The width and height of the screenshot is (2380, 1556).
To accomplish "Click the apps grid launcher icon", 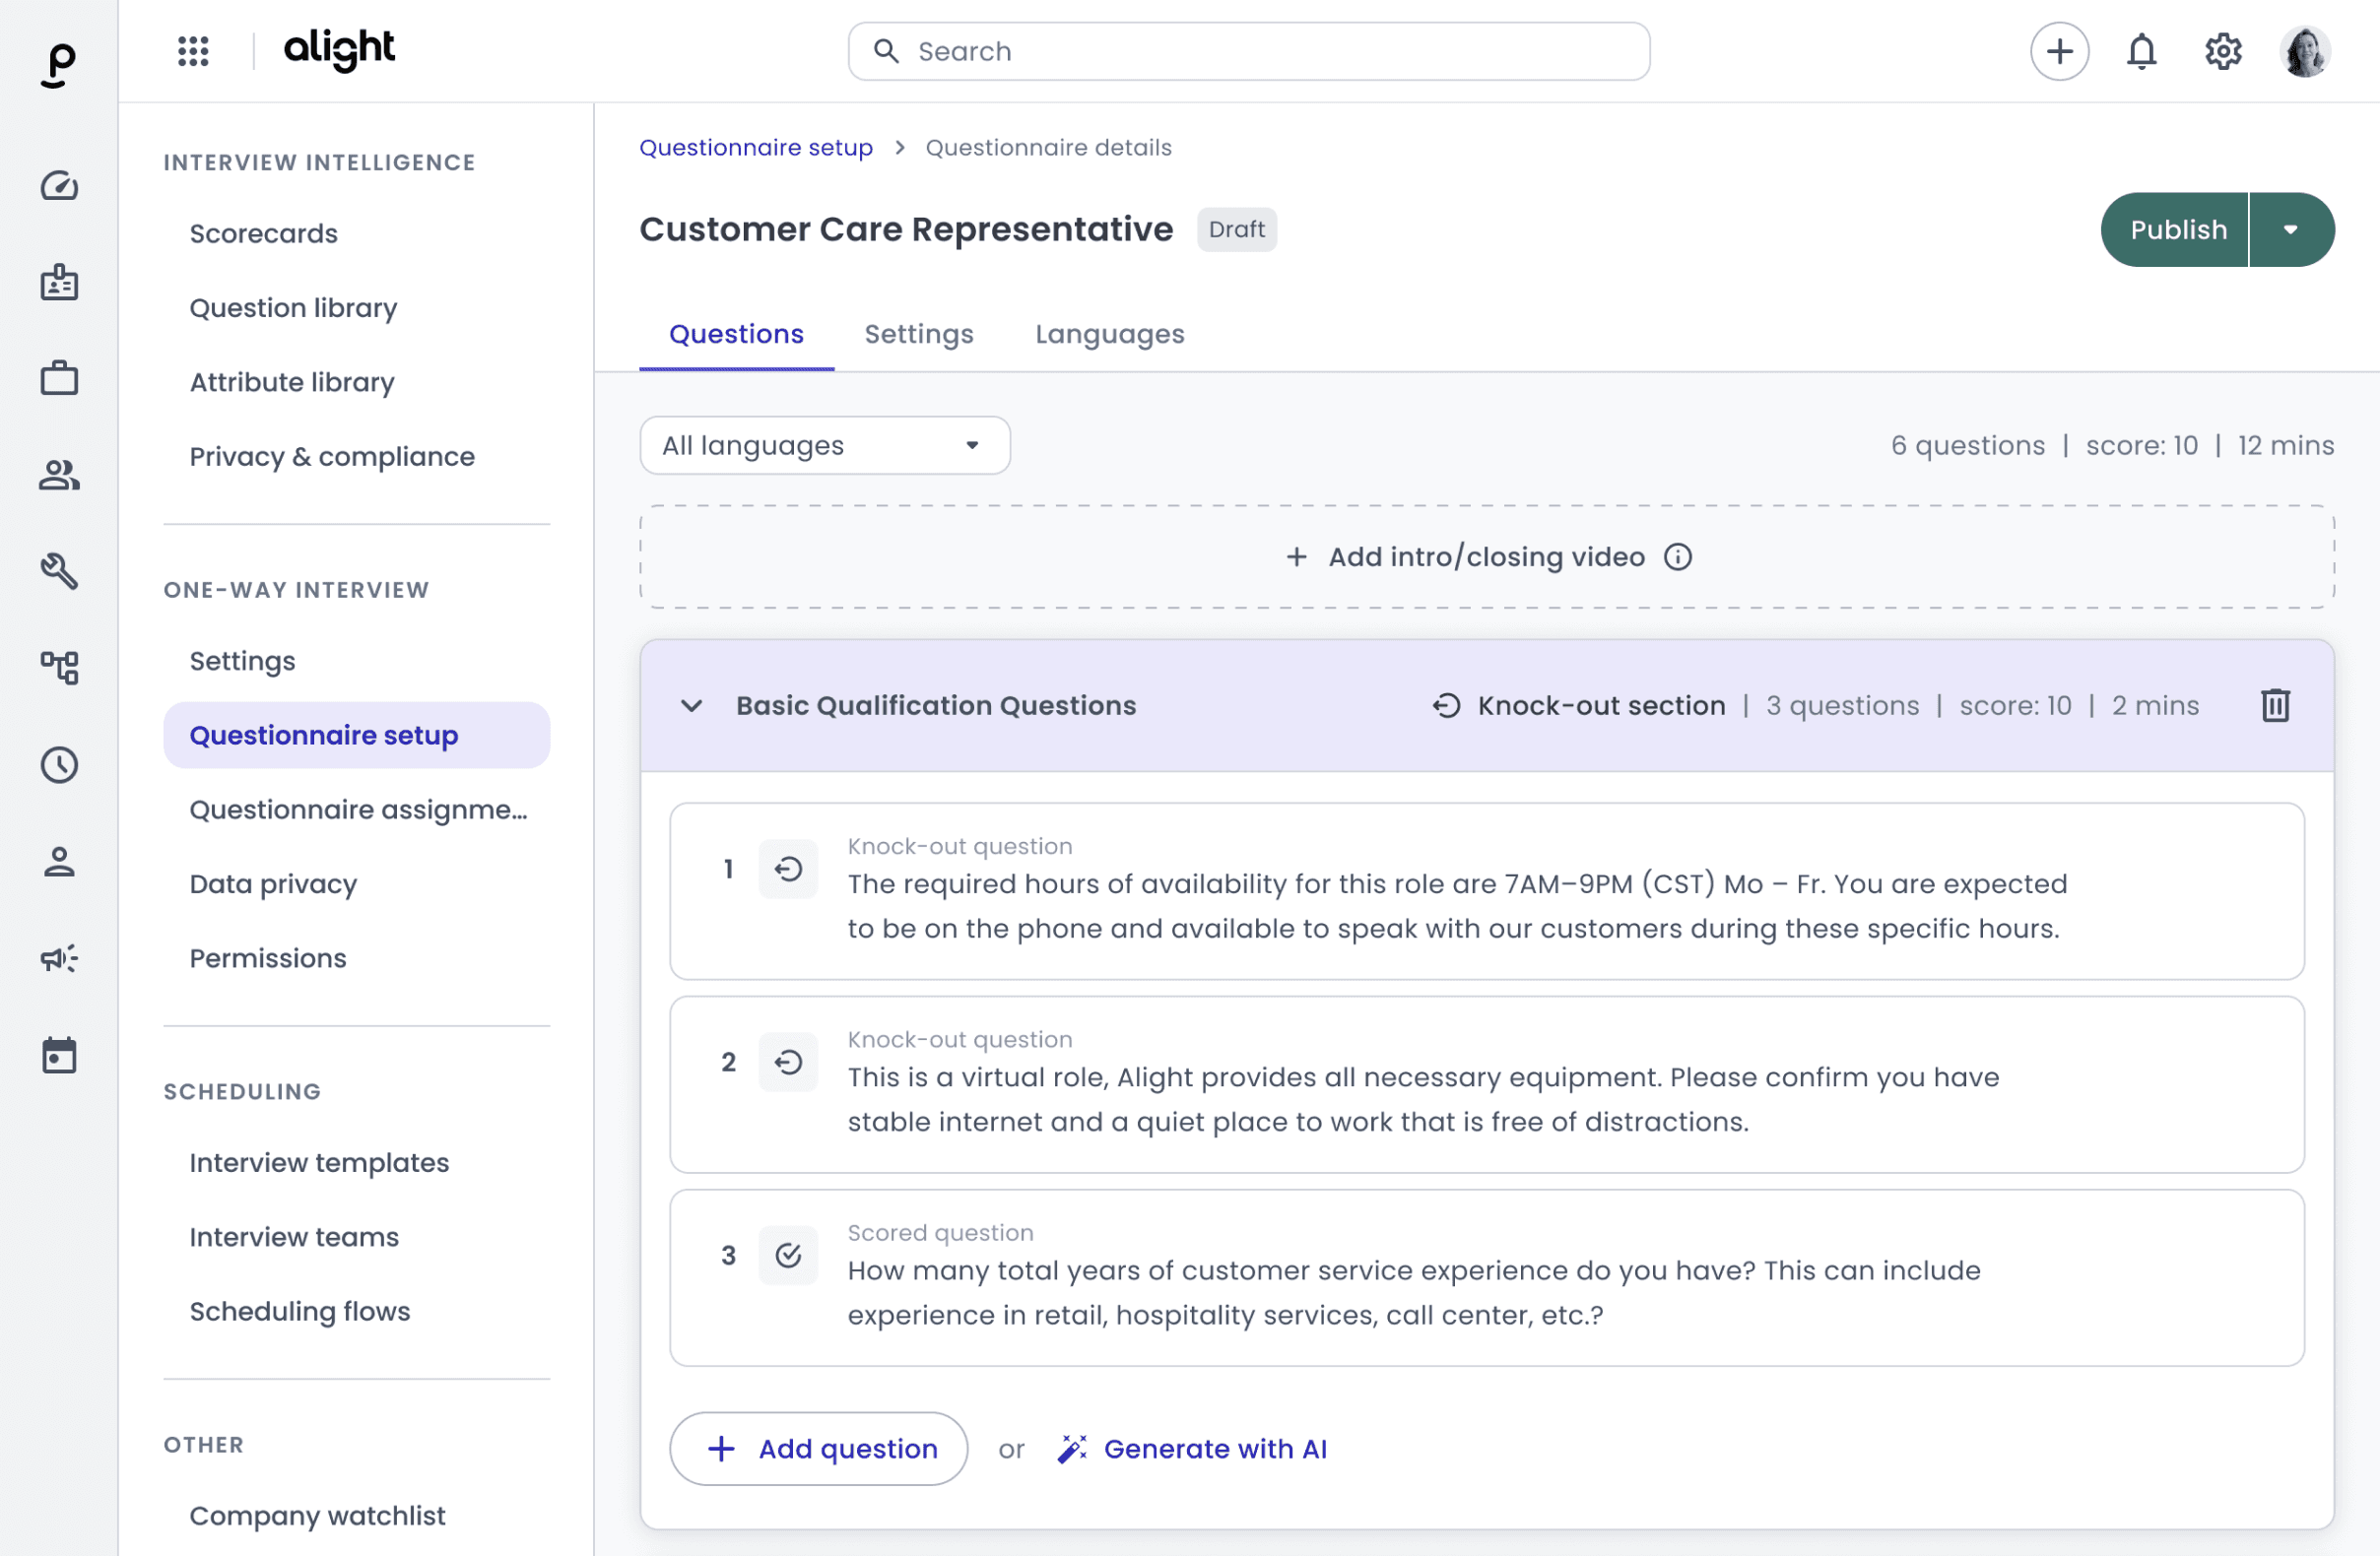I will tap(193, 51).
